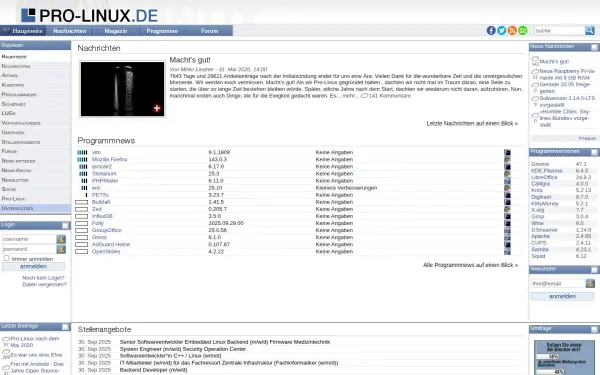The height and width of the screenshot is (375, 600).
Task: Collapse the Neue Nachrichten panel
Action: point(594,47)
